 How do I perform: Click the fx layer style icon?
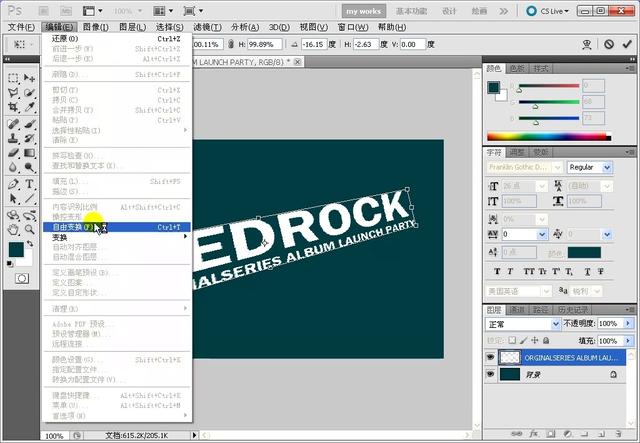pos(534,434)
